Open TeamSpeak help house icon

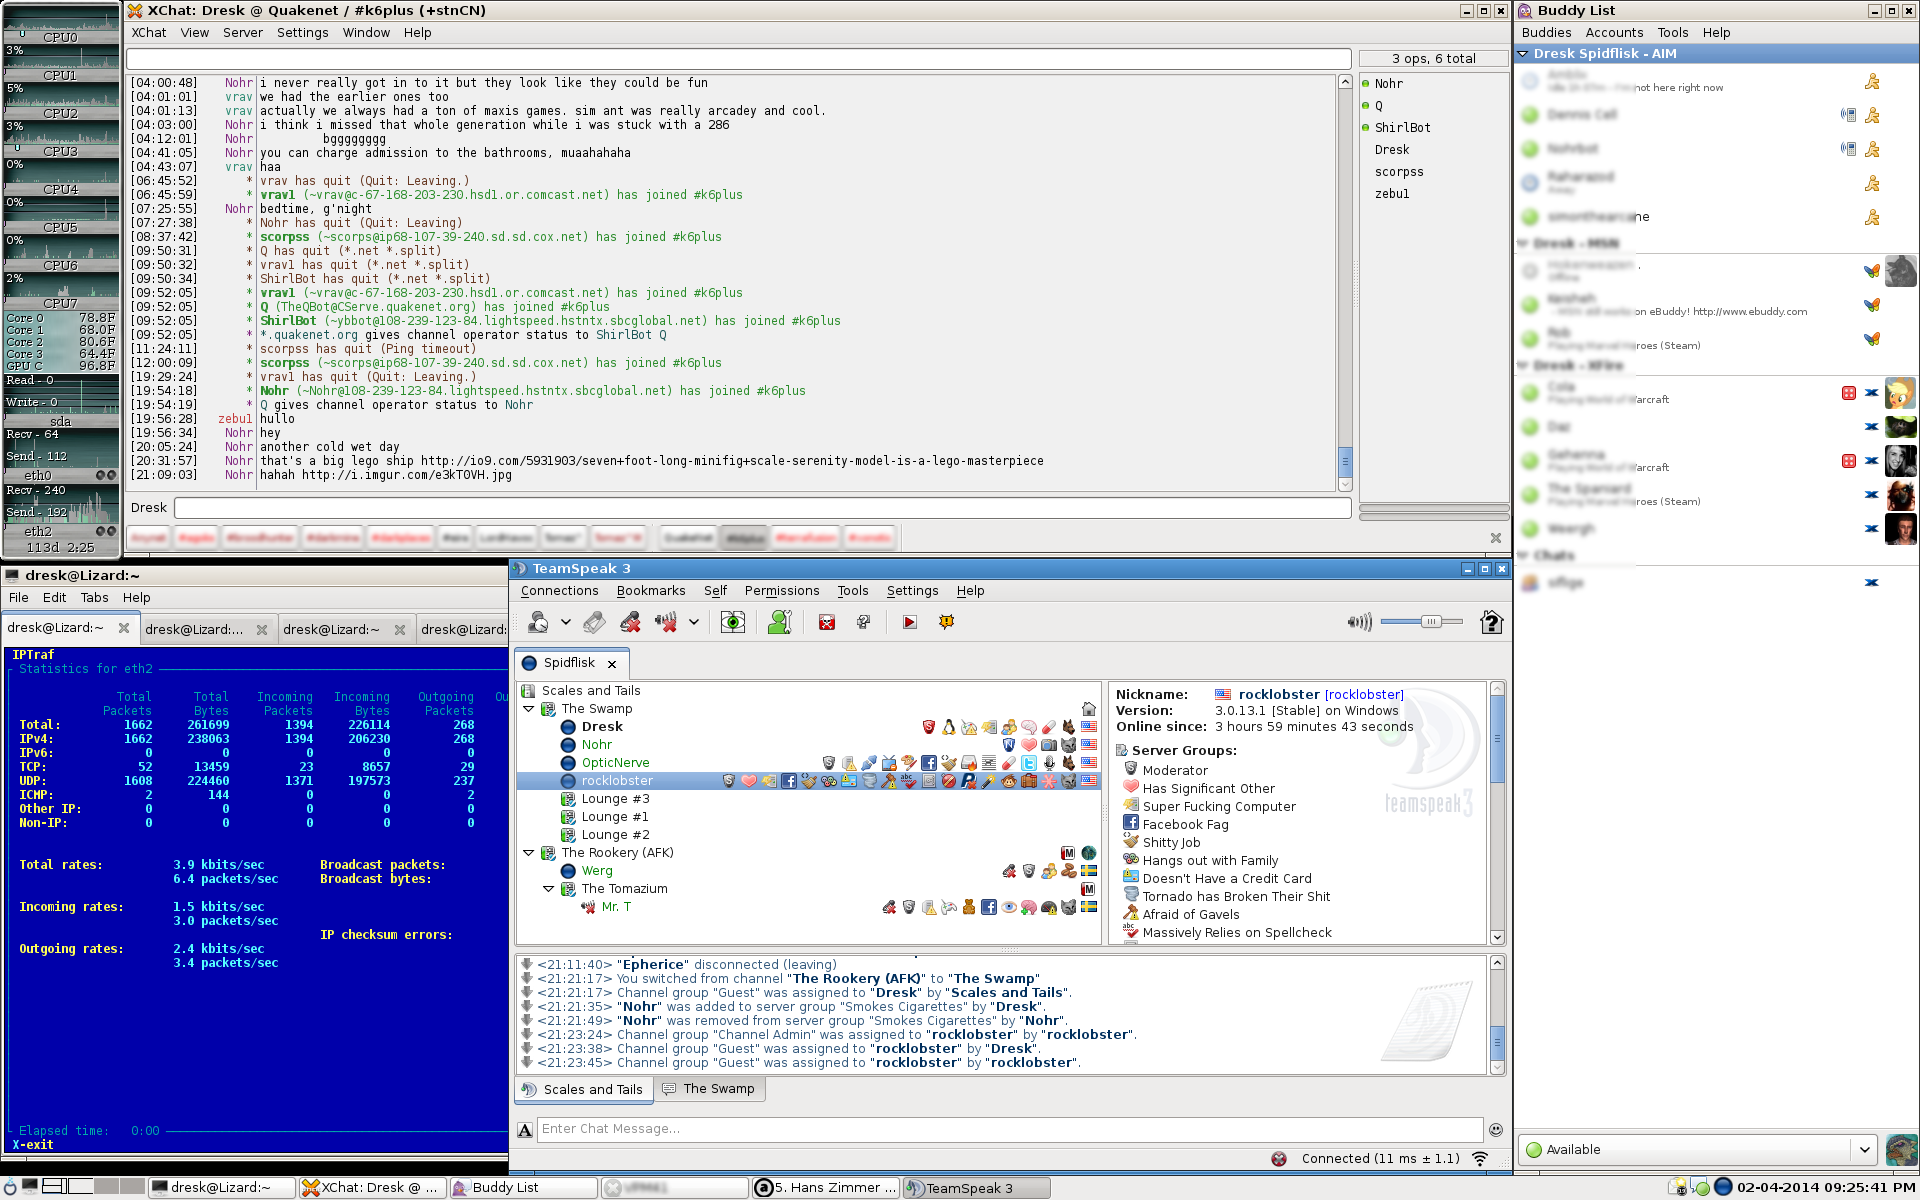(1491, 622)
